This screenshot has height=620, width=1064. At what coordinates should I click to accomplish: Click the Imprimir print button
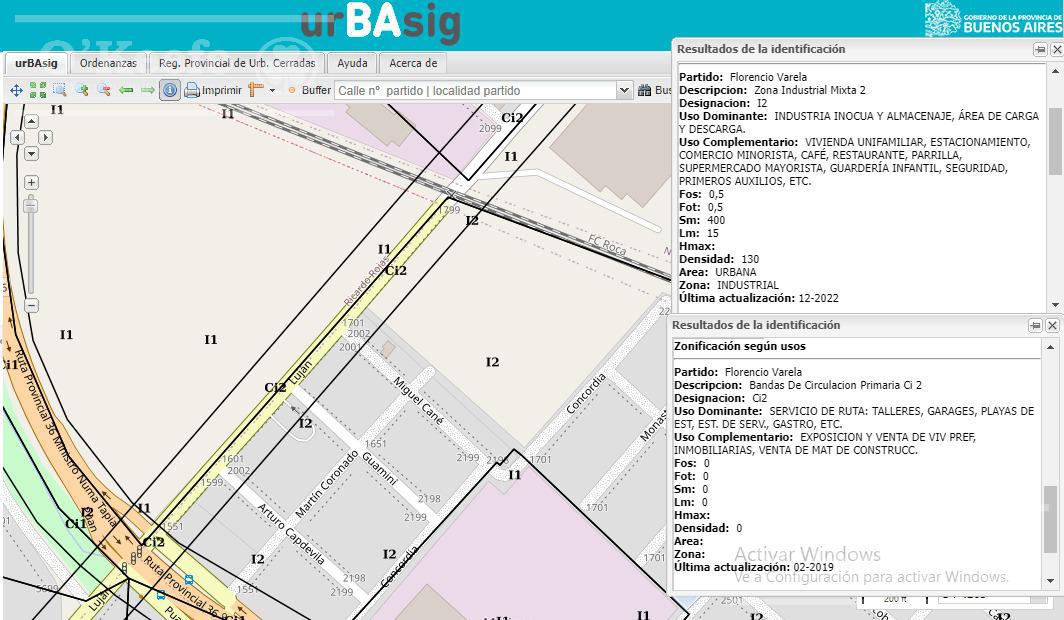213,90
